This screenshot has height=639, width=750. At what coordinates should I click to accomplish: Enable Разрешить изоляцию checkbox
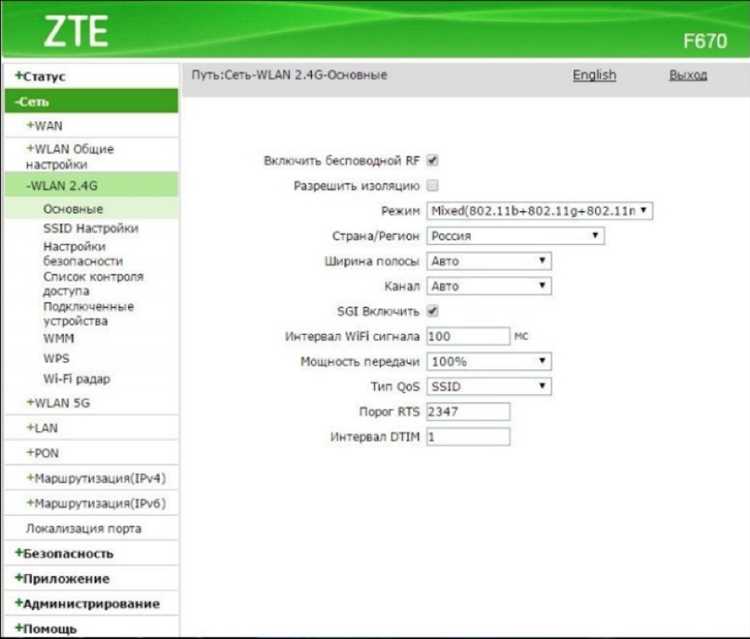432,185
